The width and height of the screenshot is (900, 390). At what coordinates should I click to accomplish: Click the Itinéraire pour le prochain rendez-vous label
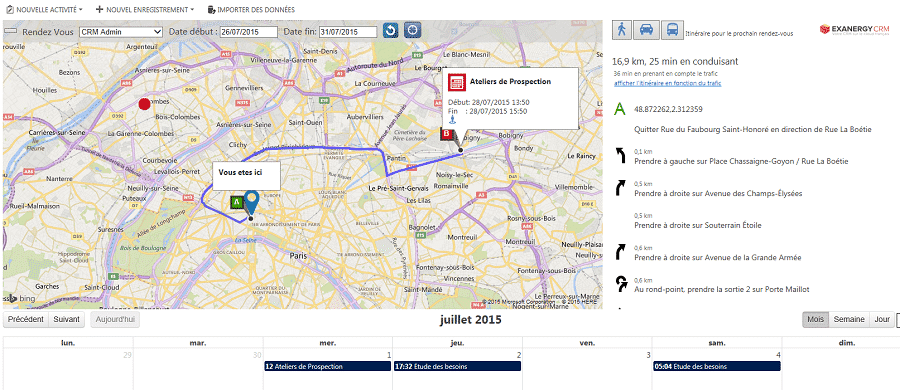[x=739, y=34]
